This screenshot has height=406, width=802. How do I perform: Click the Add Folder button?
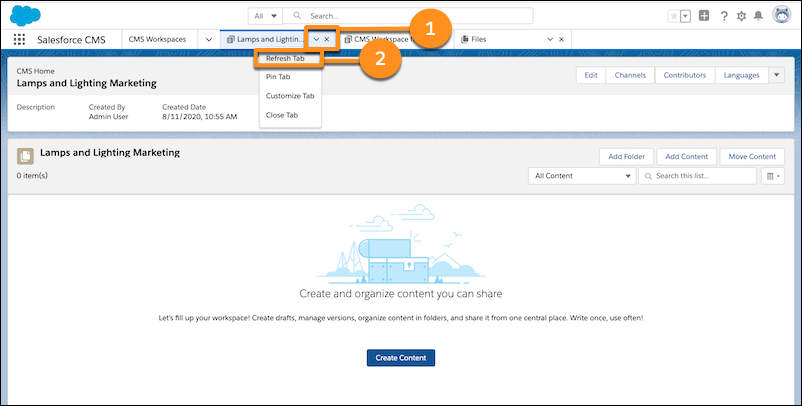click(x=627, y=156)
